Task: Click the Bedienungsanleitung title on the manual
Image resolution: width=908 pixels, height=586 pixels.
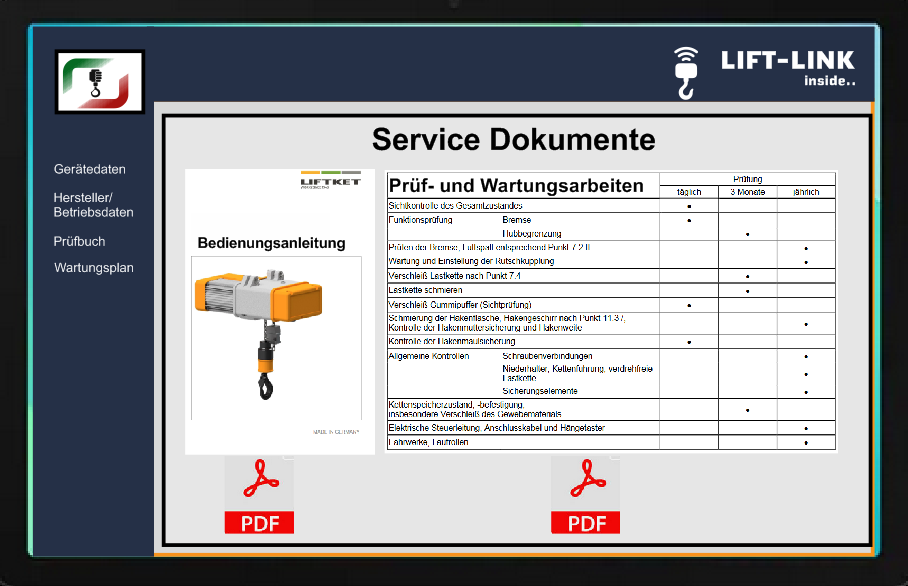Action: pyautogui.click(x=271, y=243)
